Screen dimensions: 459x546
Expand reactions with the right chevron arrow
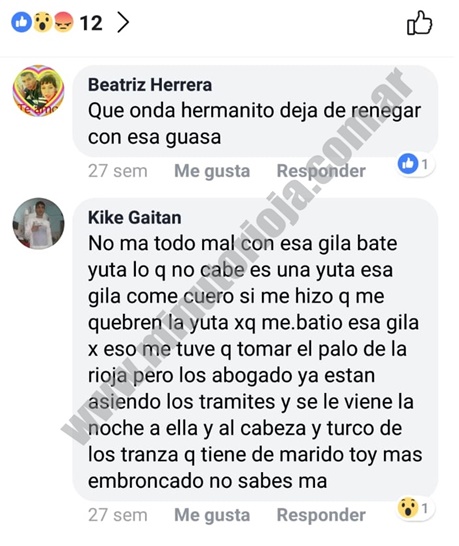coord(123,23)
